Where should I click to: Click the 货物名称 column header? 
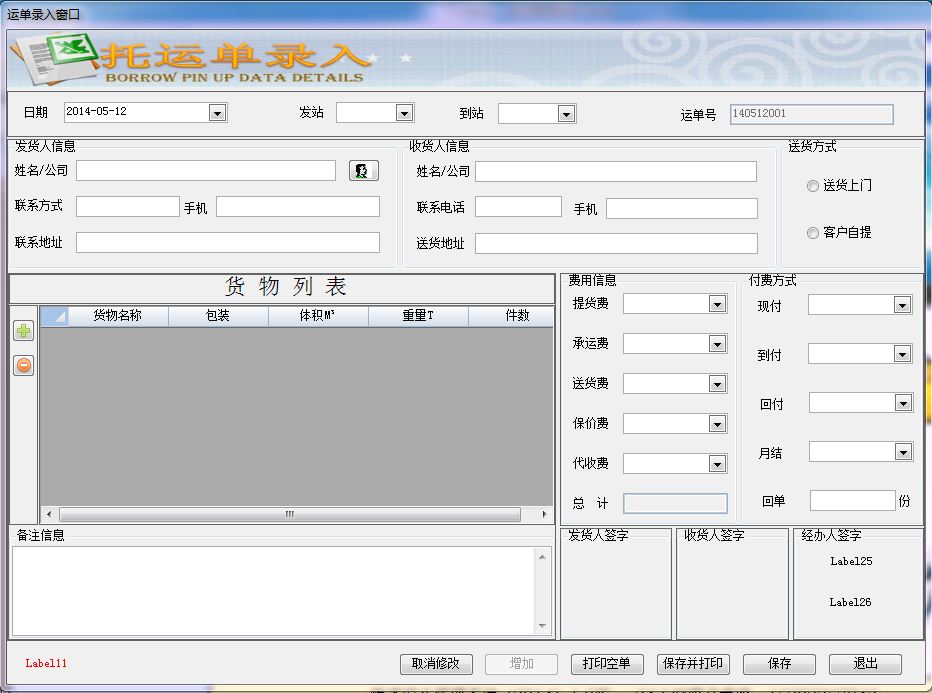tap(118, 316)
